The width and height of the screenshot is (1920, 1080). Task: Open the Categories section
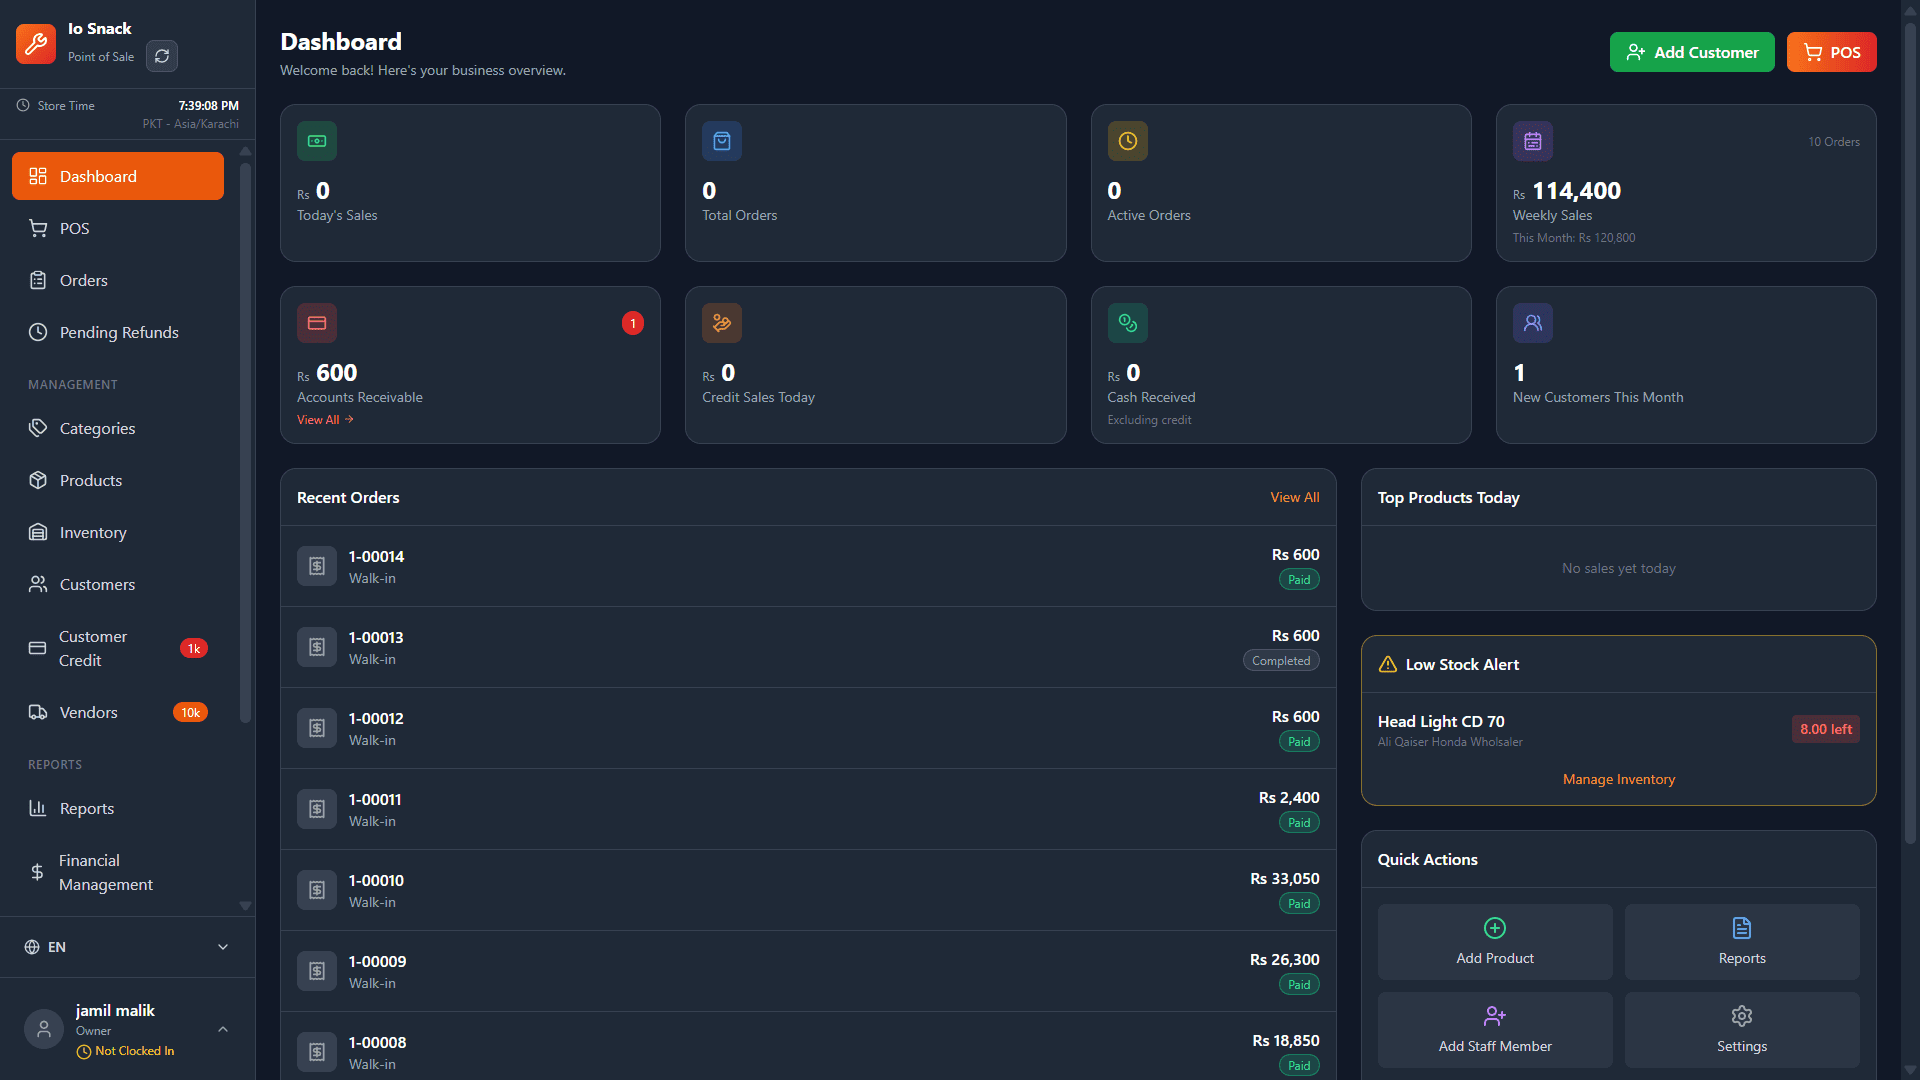(97, 428)
